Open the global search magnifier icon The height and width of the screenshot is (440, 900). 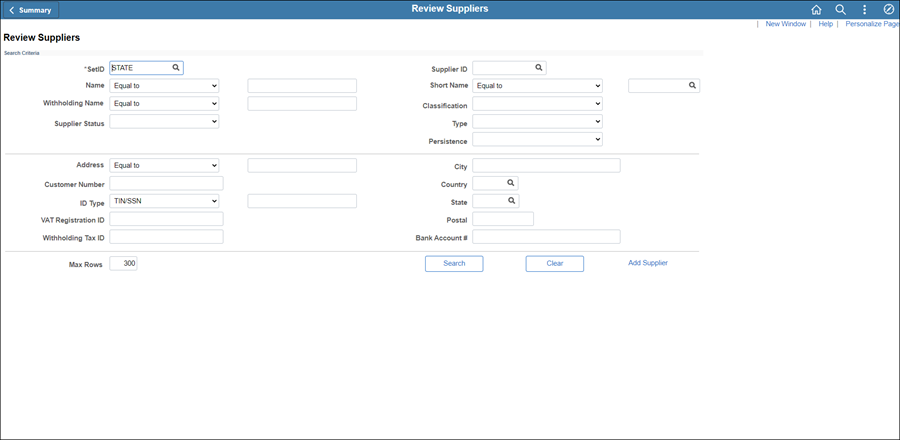(x=840, y=10)
